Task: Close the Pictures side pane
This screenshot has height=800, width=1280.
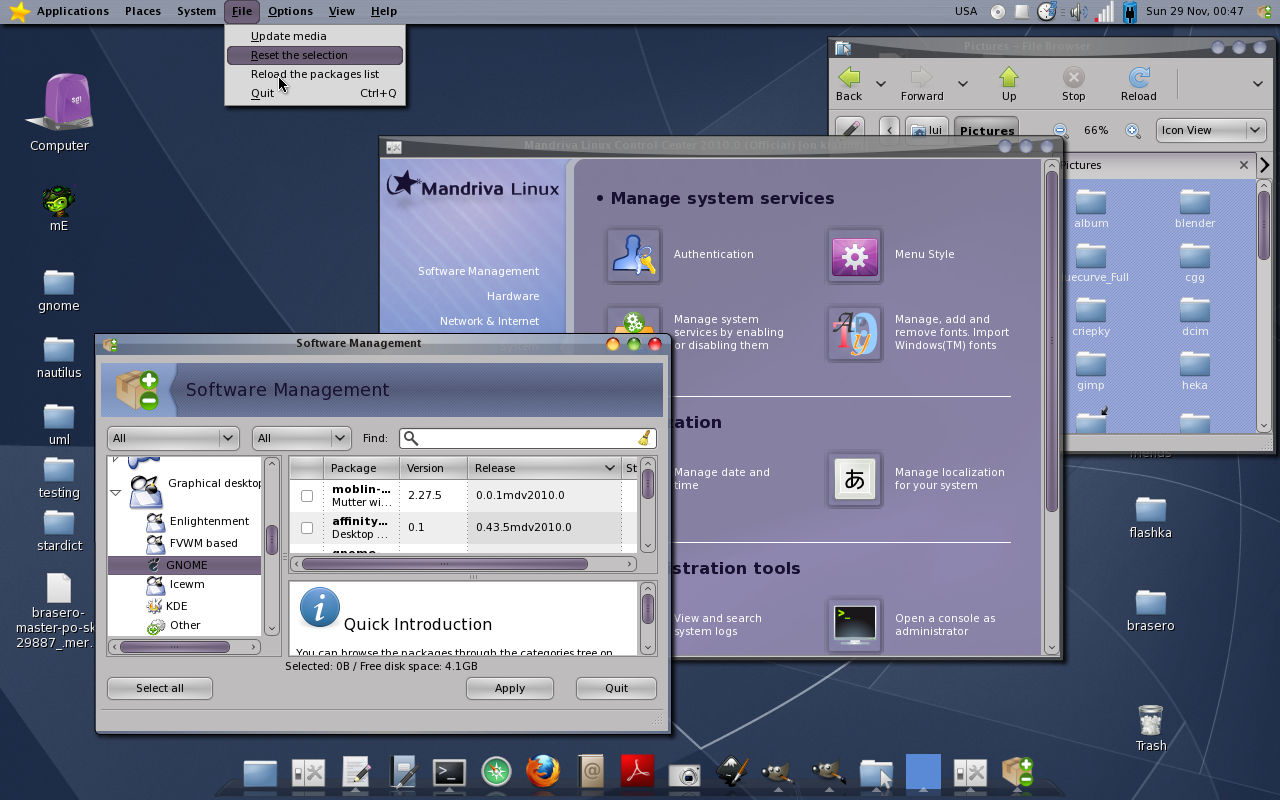Action: click(x=1244, y=165)
